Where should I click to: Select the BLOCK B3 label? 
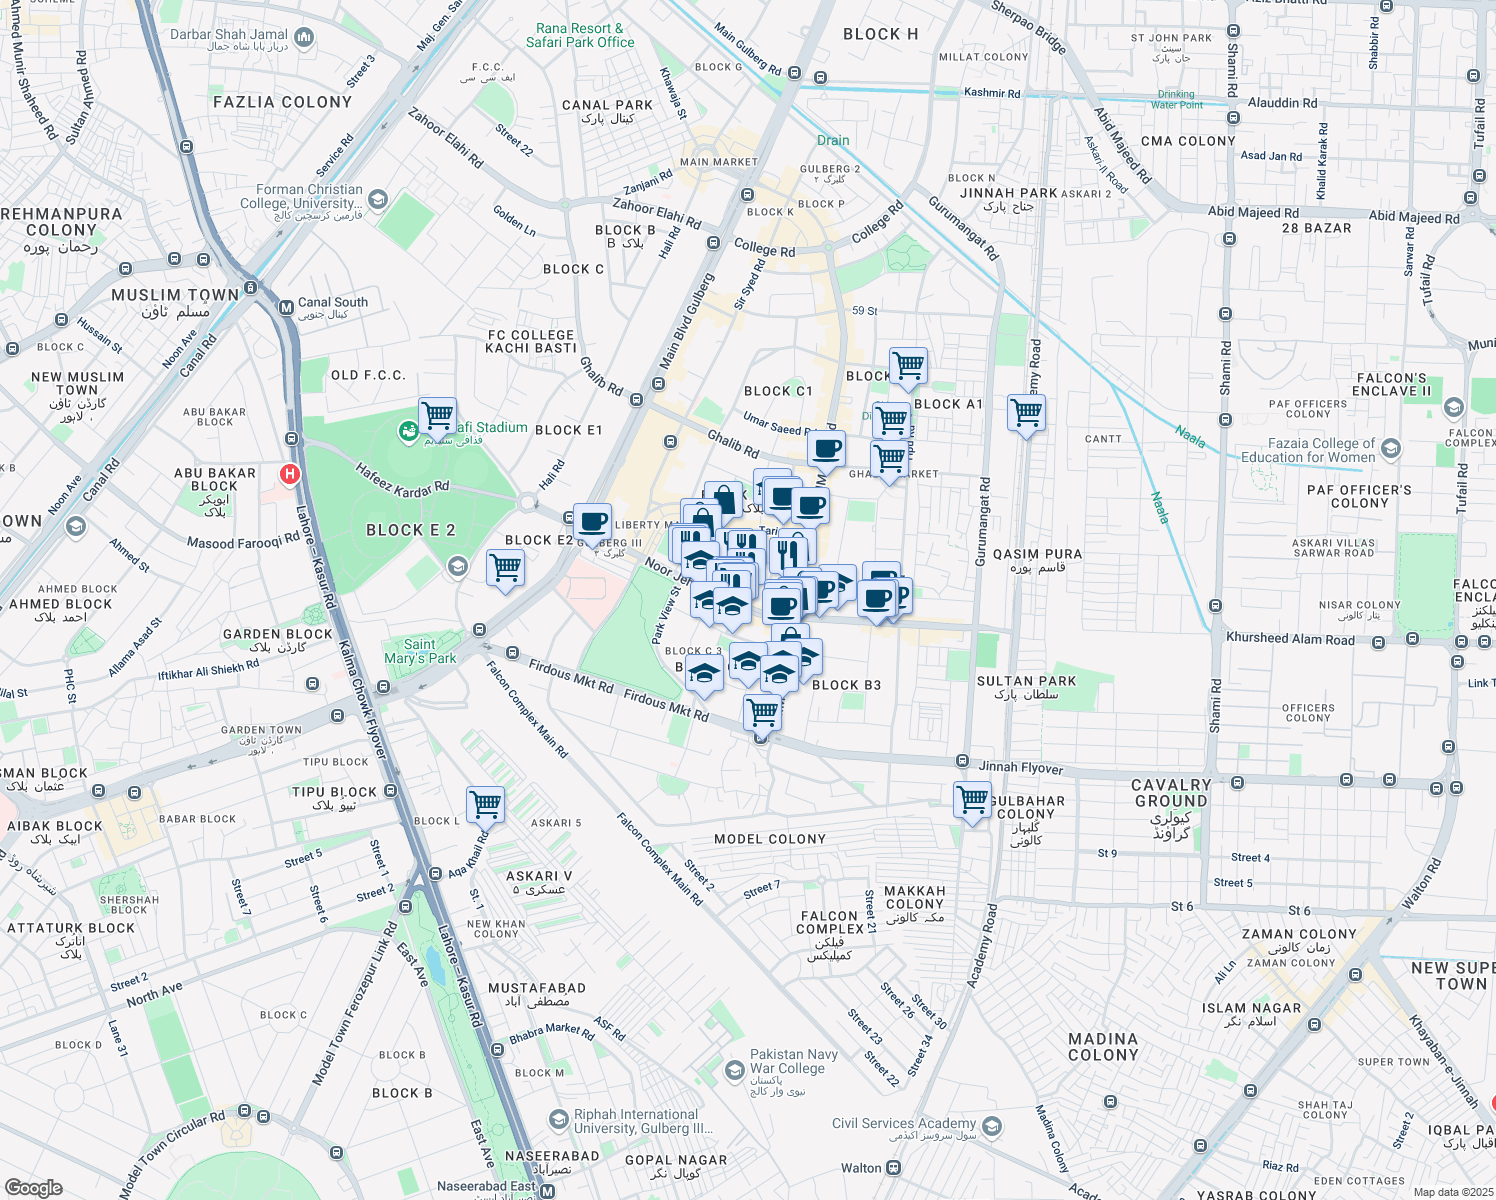point(846,685)
